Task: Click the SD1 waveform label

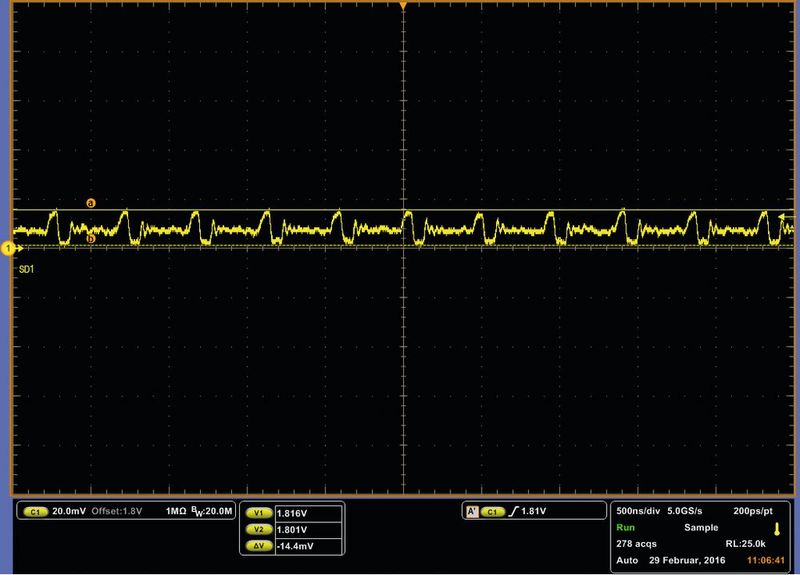Action: [27, 269]
